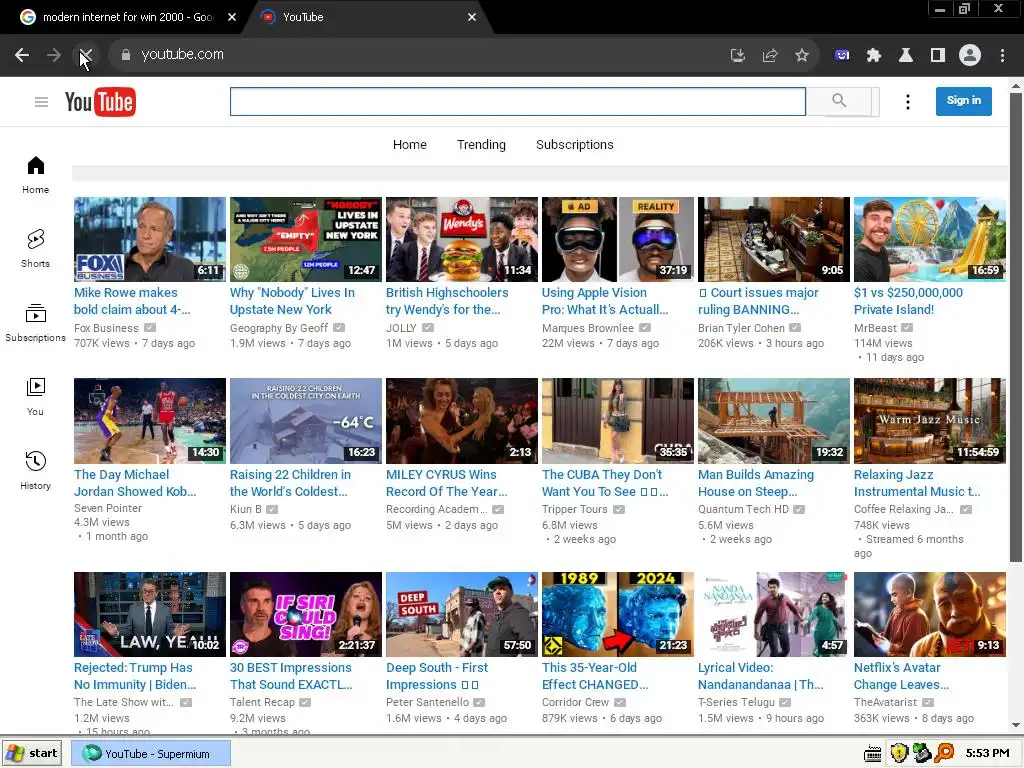
Task: Open the Windows start button
Action: (32, 754)
